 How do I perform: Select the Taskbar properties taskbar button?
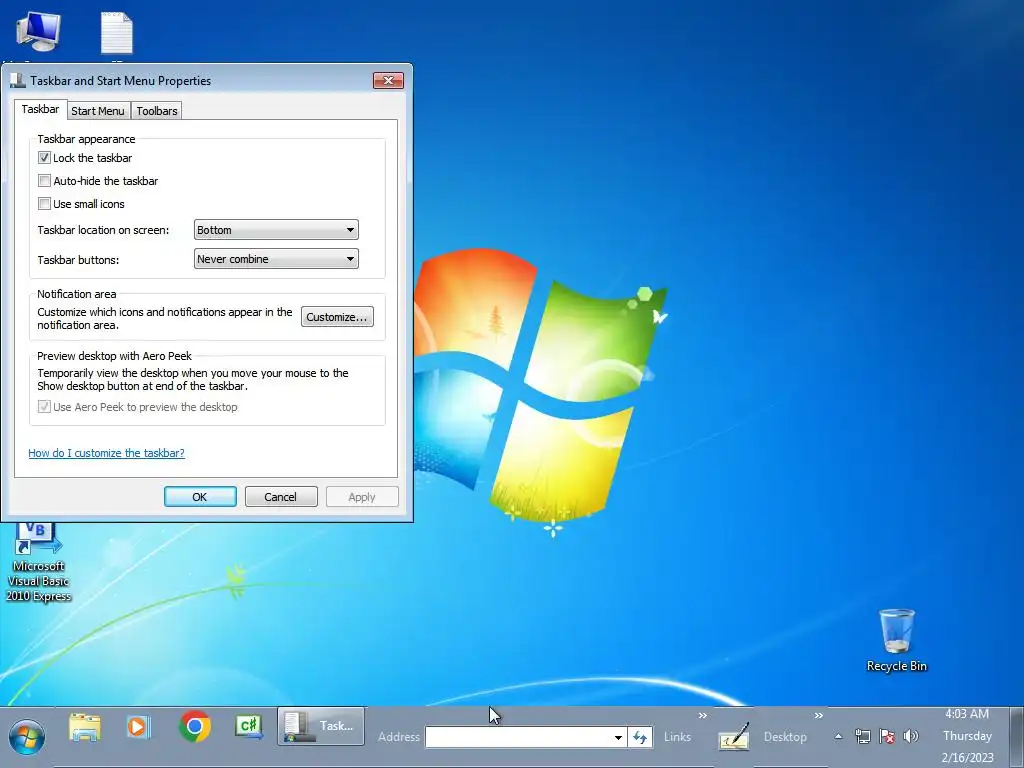click(x=321, y=726)
